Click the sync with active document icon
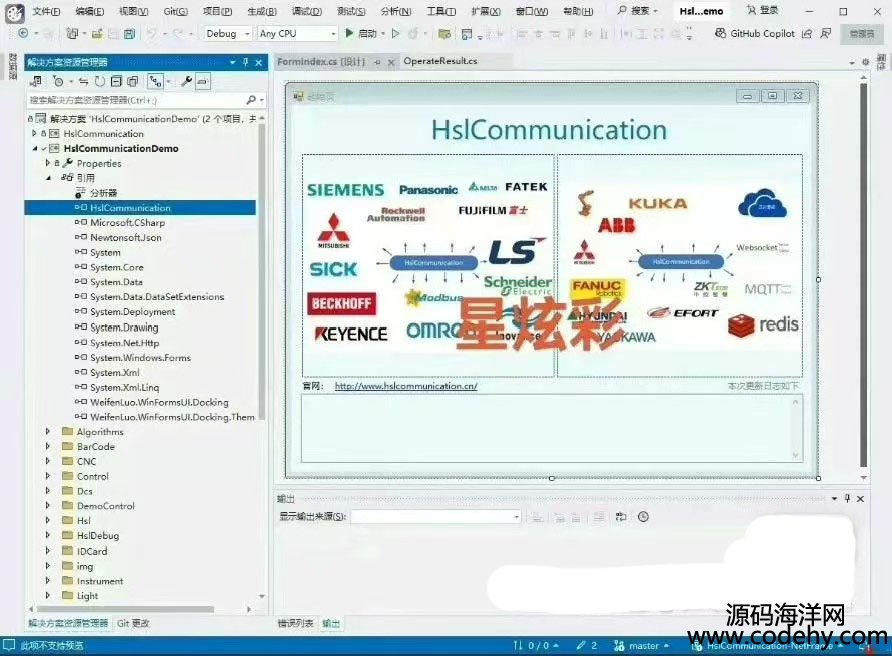Viewport: 892px width, 656px height. [84, 81]
